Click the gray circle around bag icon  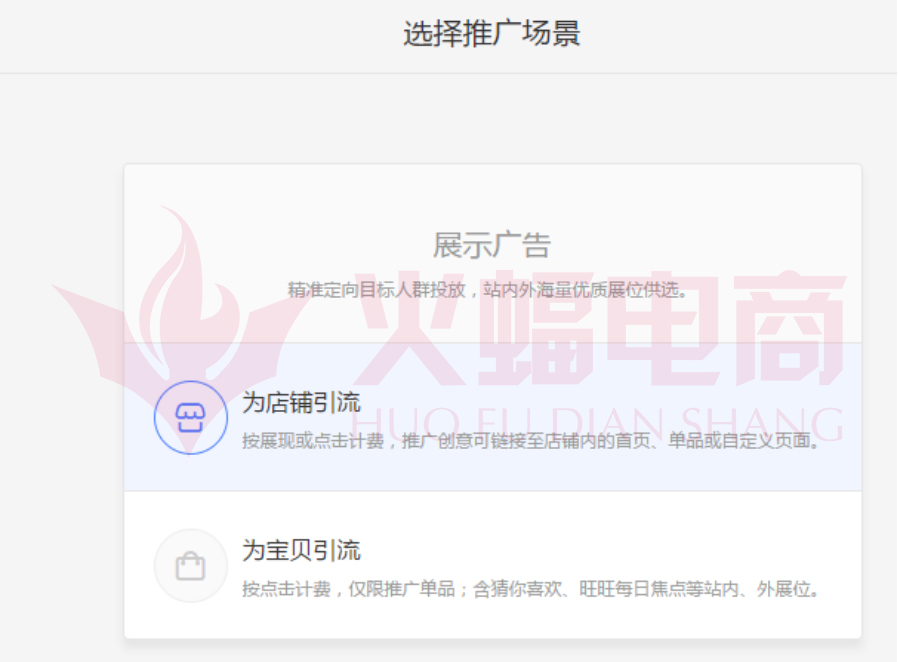190,566
